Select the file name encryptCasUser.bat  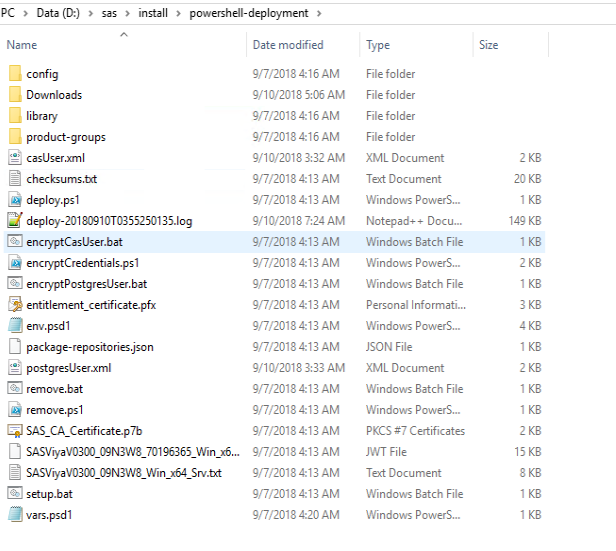point(75,242)
